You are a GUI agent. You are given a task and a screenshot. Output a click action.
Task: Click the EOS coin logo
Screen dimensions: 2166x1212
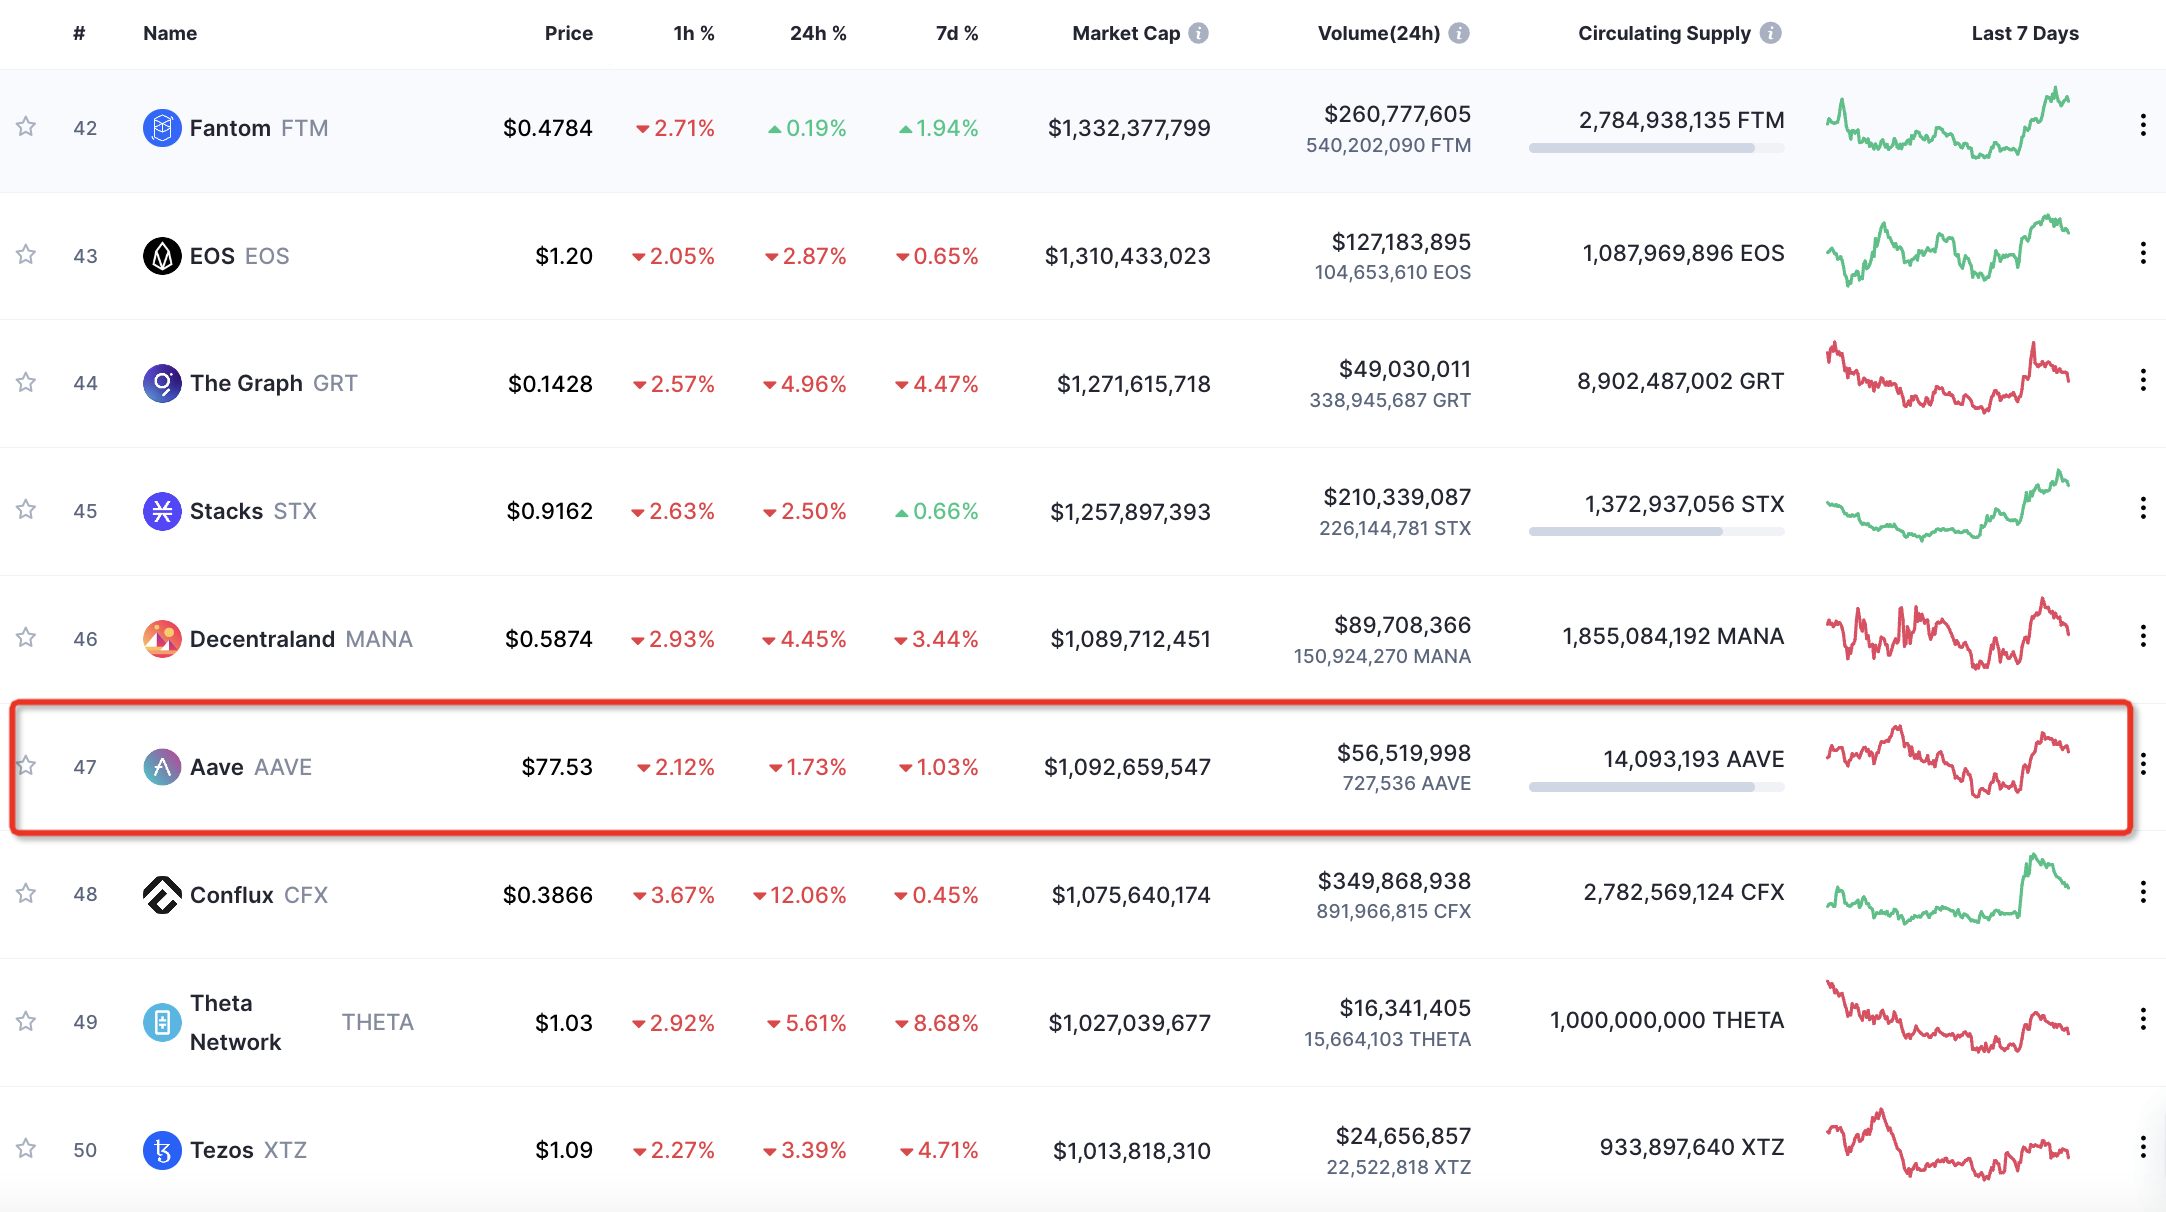click(x=161, y=255)
